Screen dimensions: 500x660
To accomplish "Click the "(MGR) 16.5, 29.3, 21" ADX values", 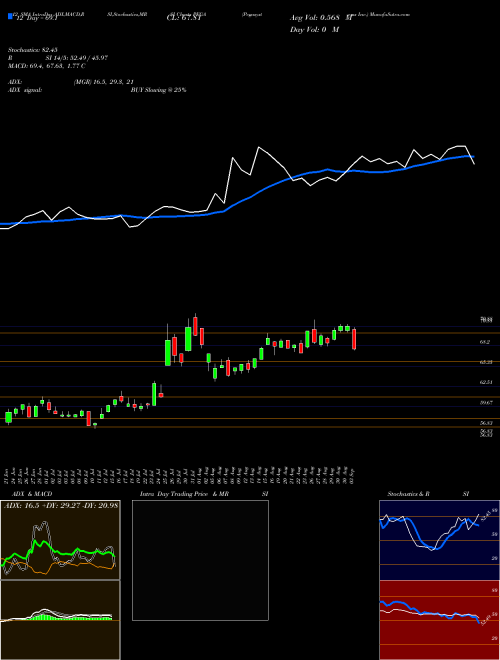I will click(x=103, y=82).
